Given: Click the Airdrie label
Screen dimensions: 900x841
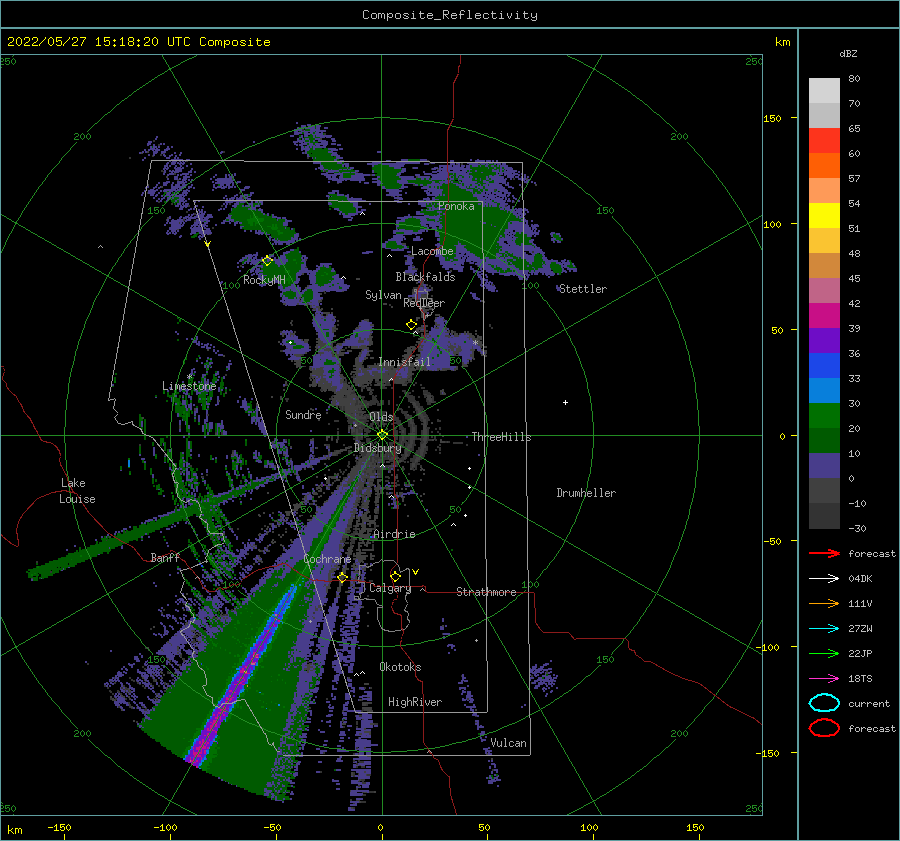Looking at the screenshot, I should point(394,534).
